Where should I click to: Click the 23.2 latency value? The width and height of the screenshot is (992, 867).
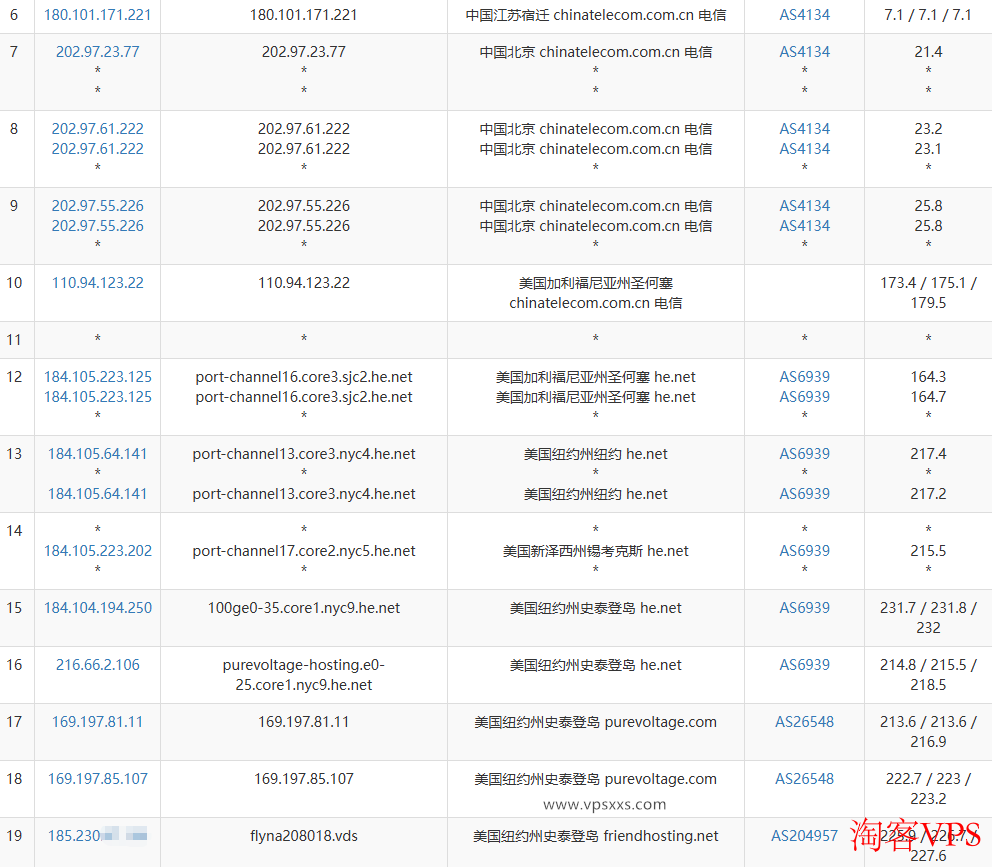pos(927,128)
